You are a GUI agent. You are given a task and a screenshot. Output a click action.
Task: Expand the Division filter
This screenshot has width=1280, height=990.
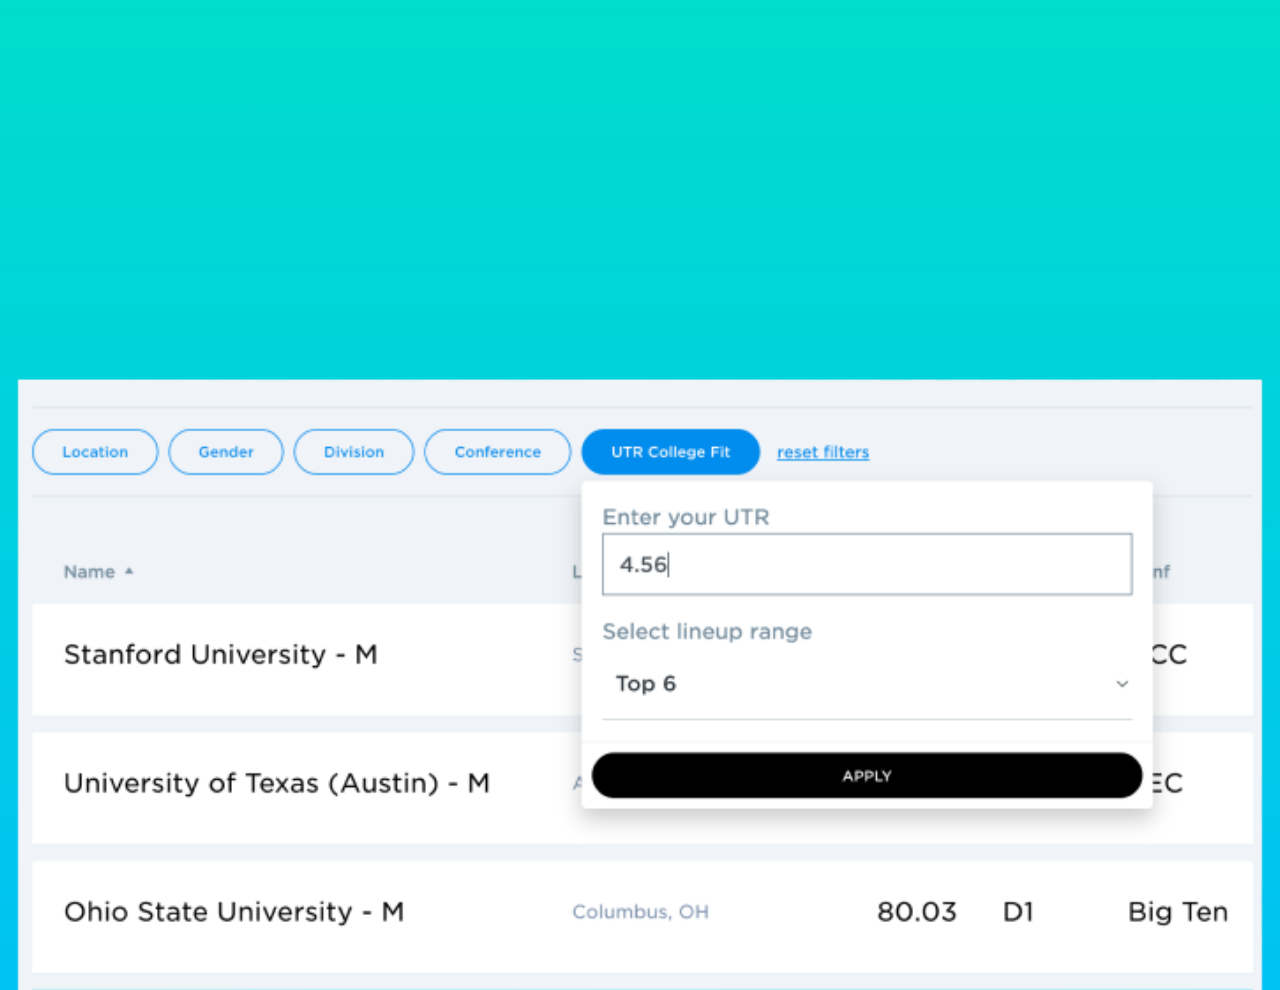tap(354, 452)
